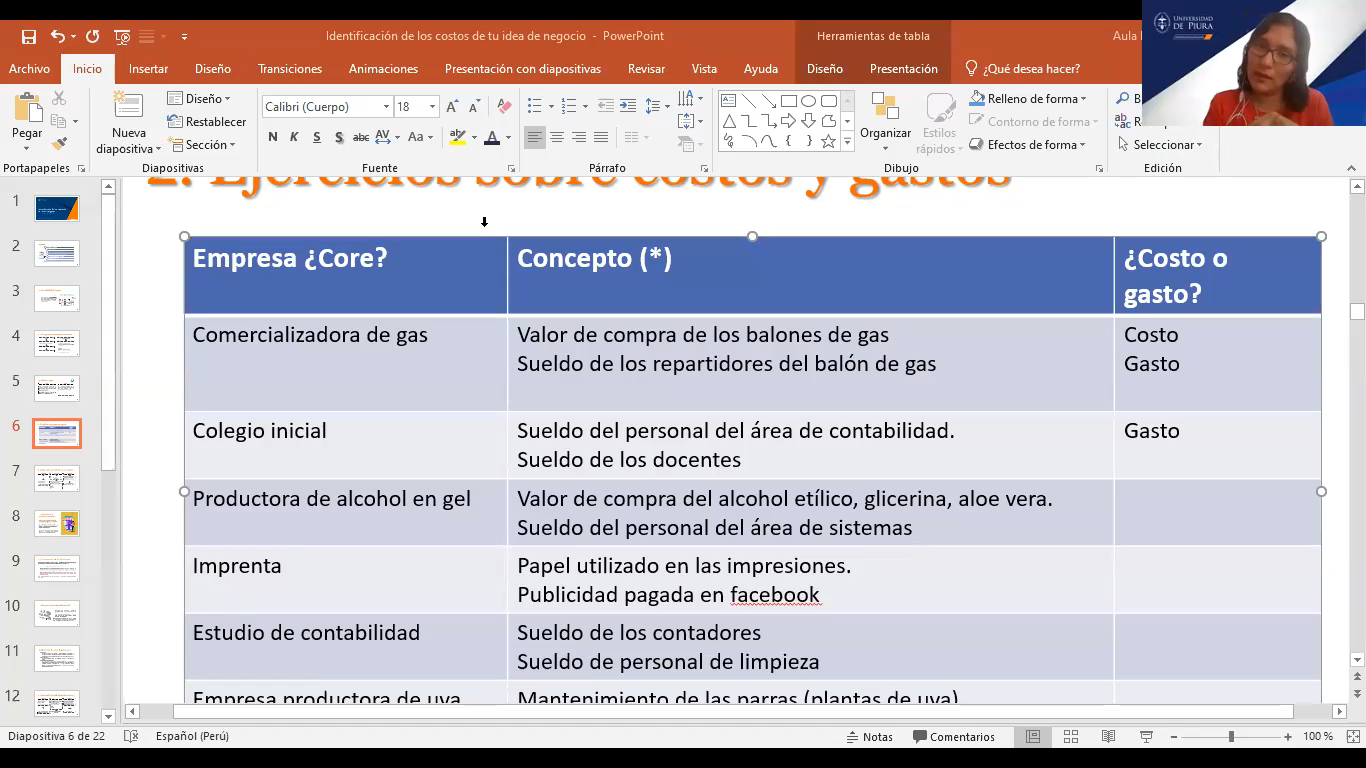Select the star shape in shapes gallery
This screenshot has height=768, width=1366.
[x=828, y=142]
